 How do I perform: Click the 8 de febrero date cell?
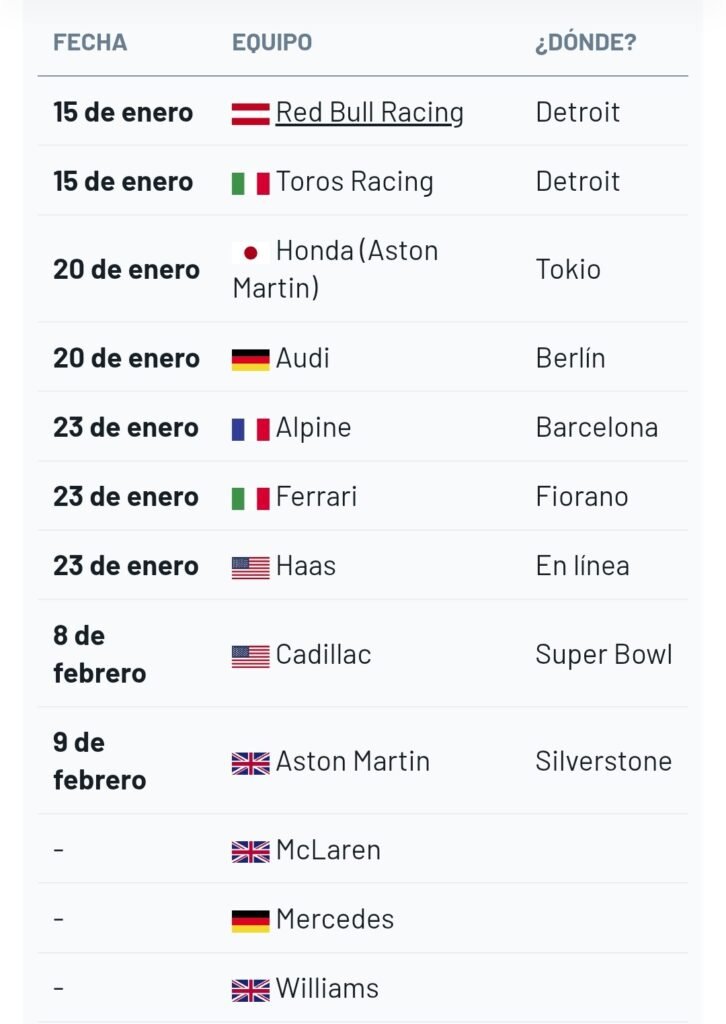click(99, 654)
